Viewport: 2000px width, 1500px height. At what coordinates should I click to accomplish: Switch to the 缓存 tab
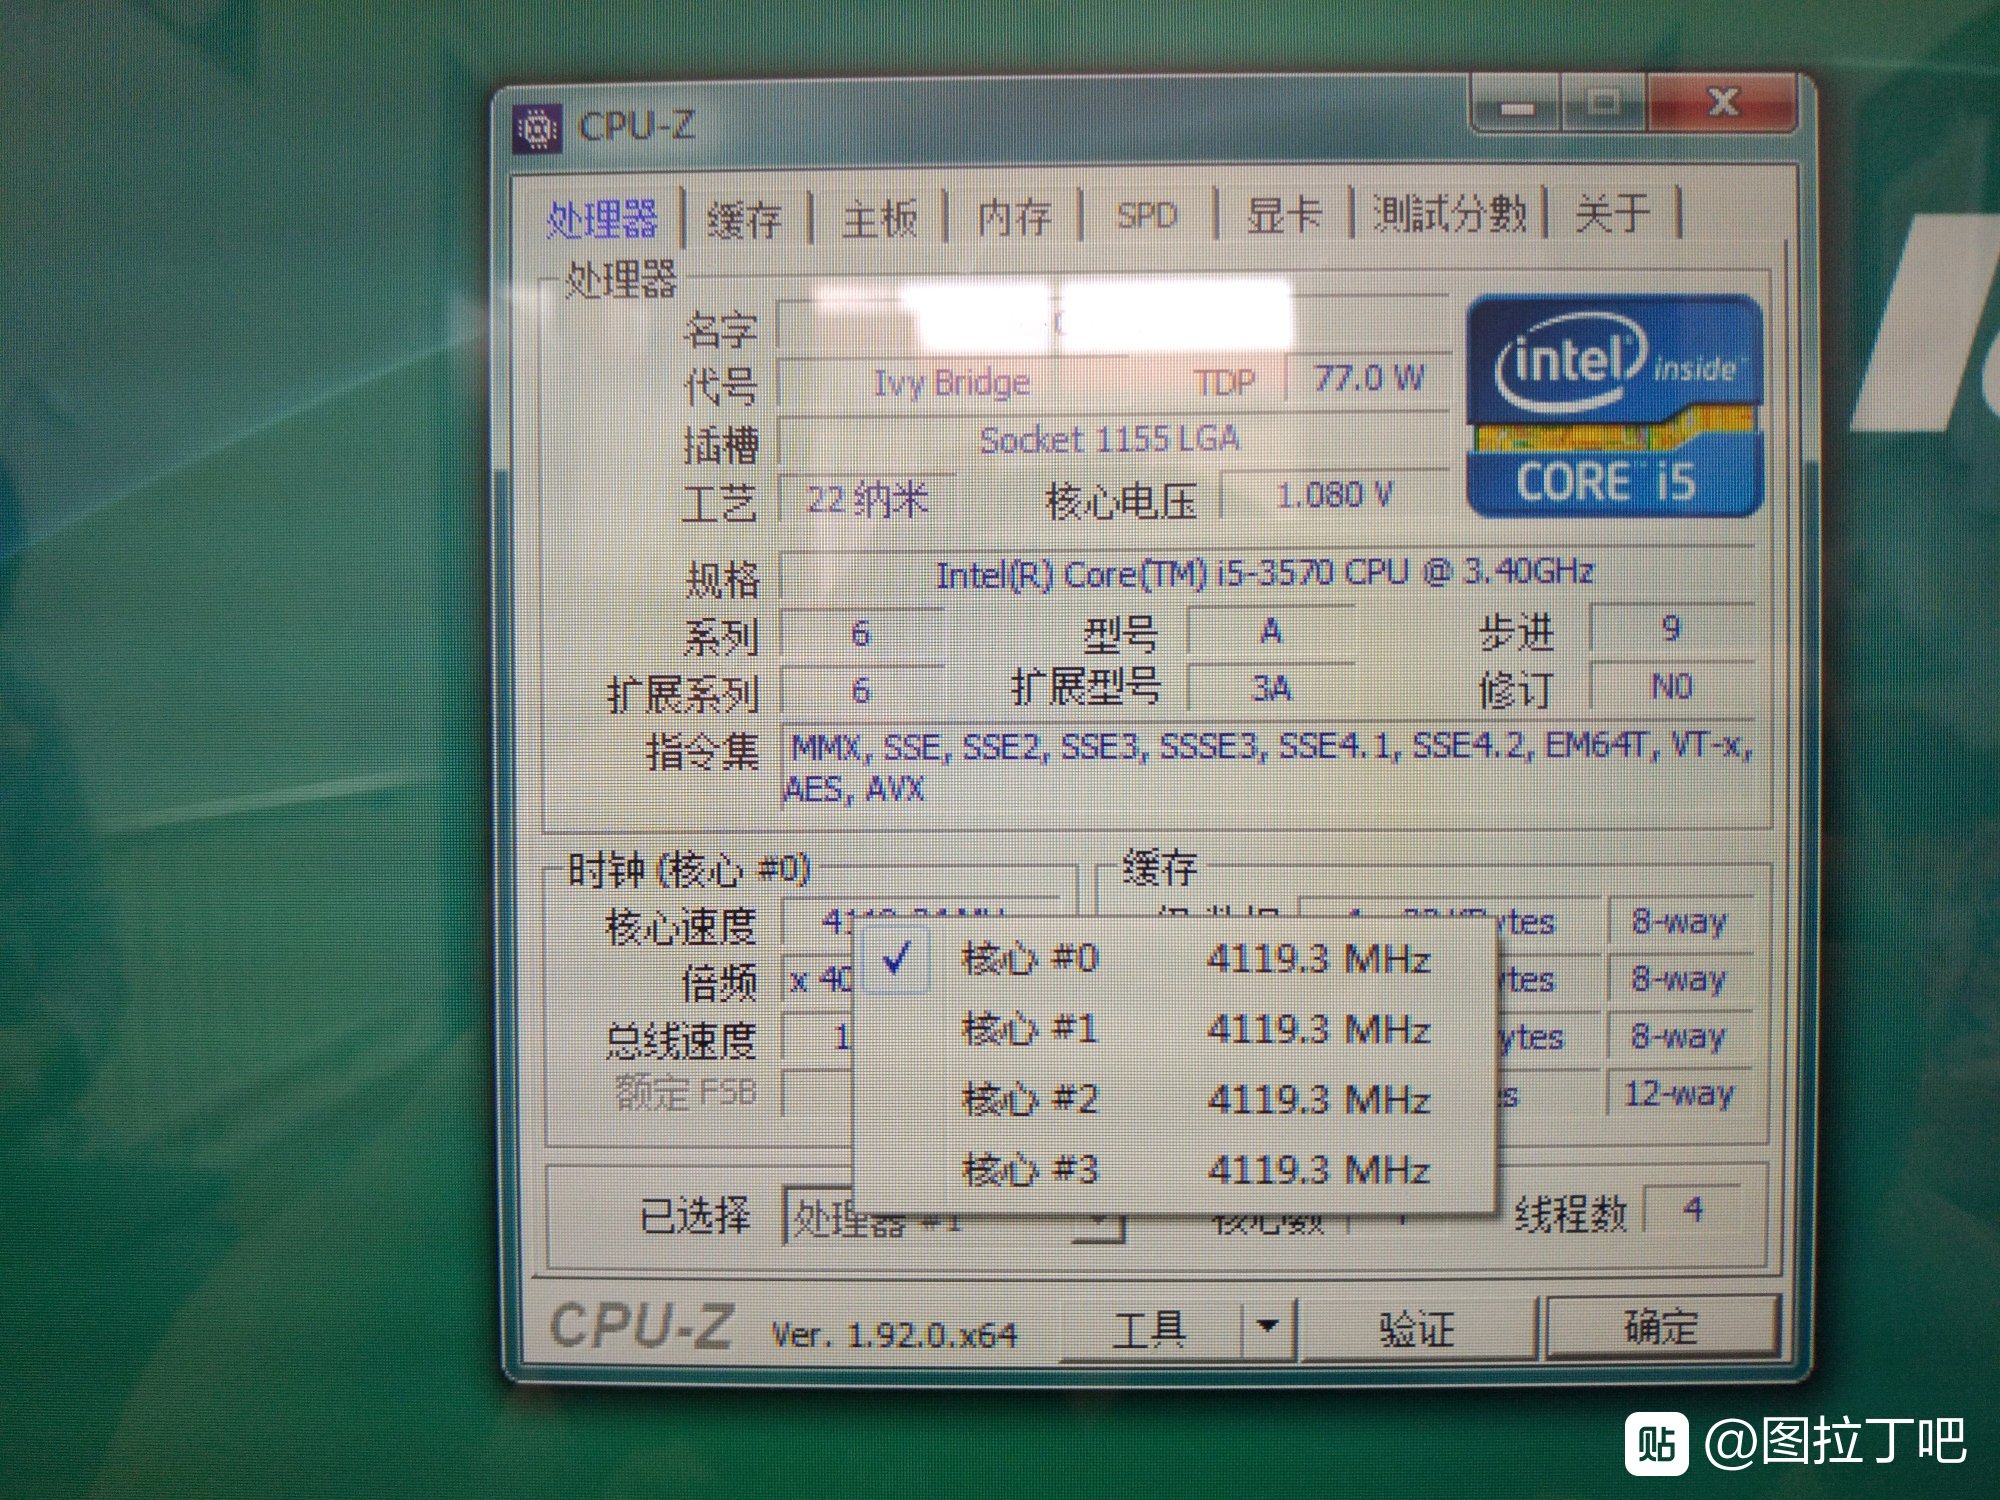click(x=744, y=218)
